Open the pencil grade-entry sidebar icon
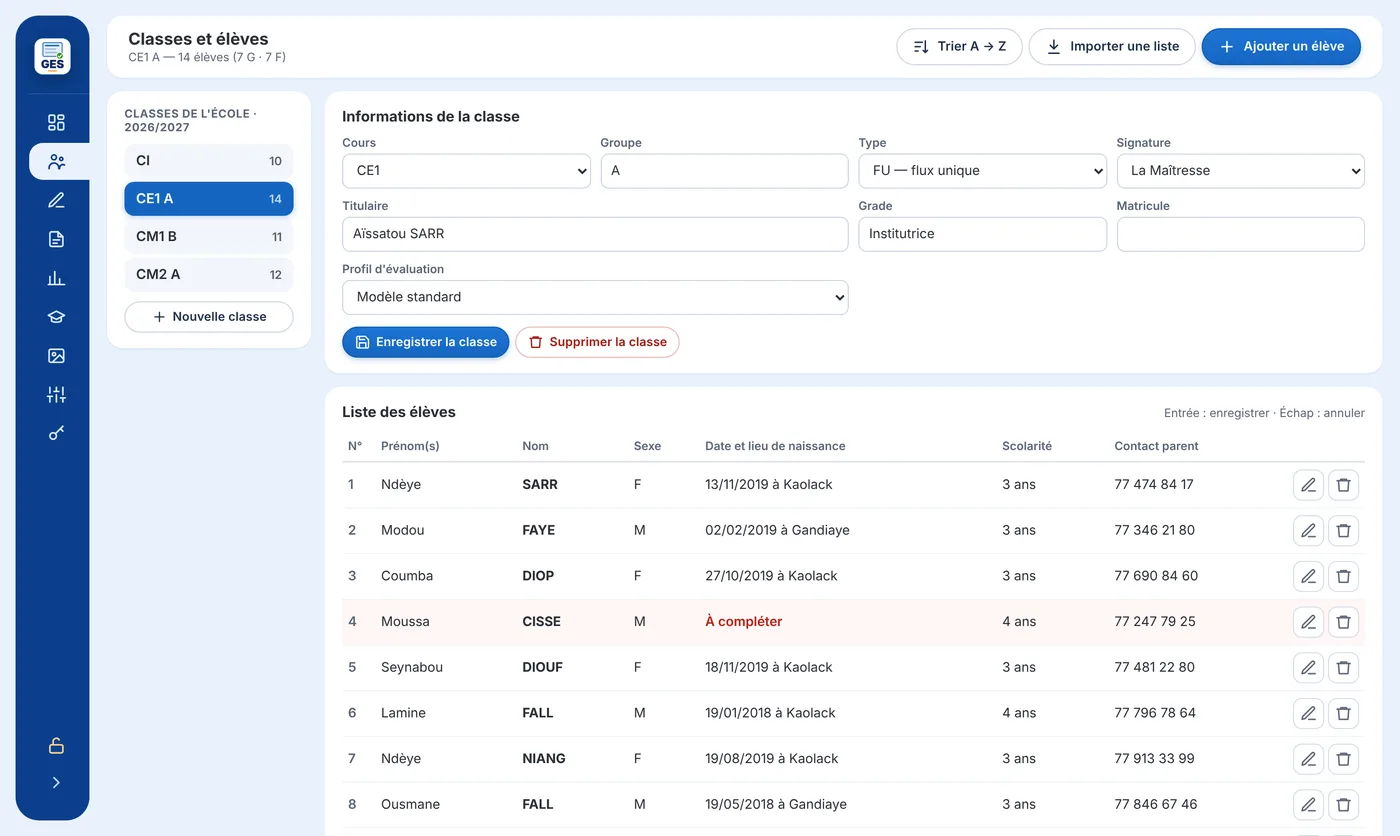1400x836 pixels. pyautogui.click(x=56, y=200)
